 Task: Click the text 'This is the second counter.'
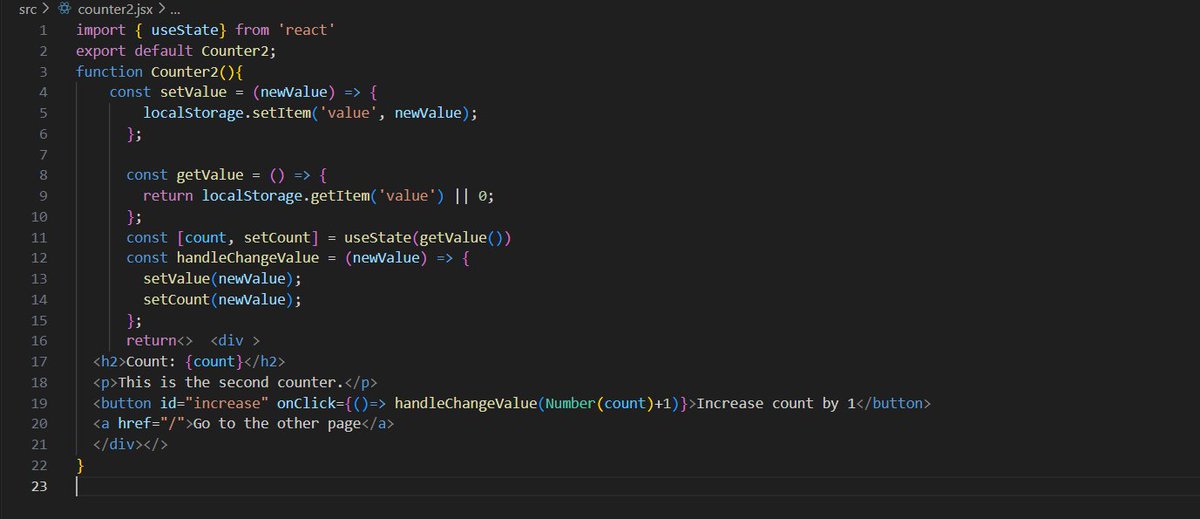[231, 383]
